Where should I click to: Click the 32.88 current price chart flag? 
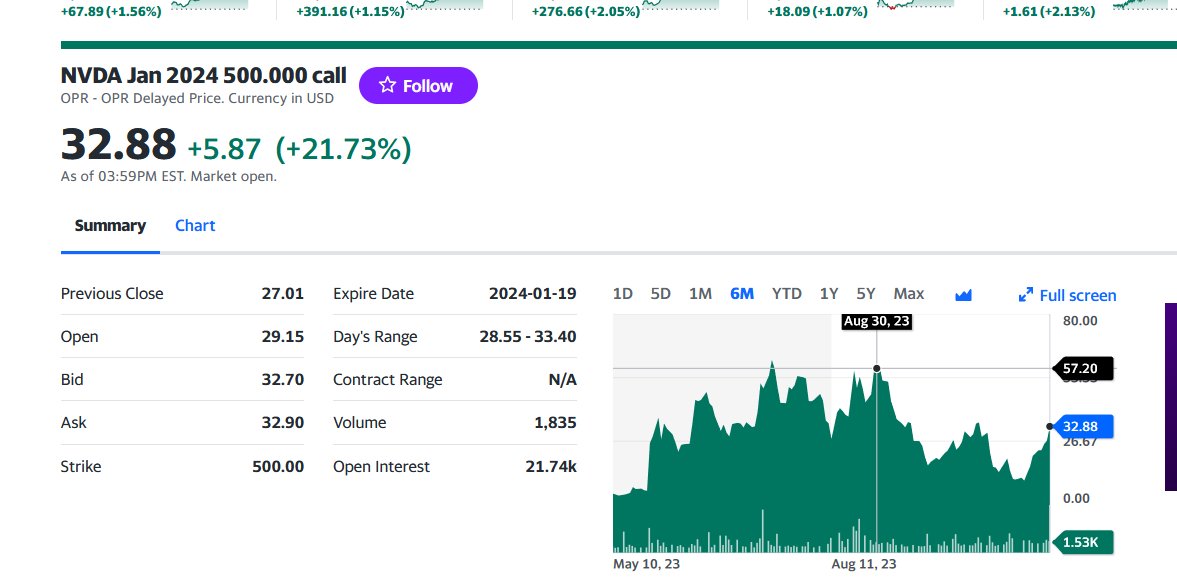coord(1083,427)
